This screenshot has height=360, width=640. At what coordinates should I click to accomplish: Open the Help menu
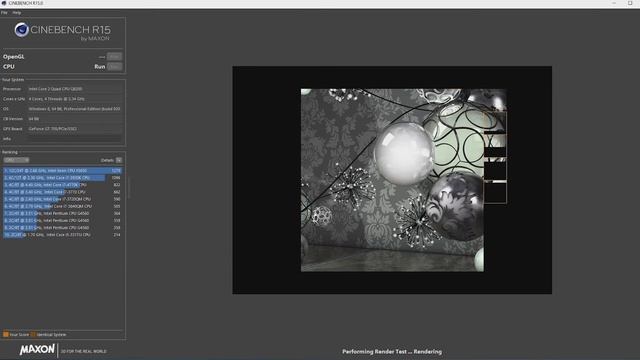click(x=16, y=13)
